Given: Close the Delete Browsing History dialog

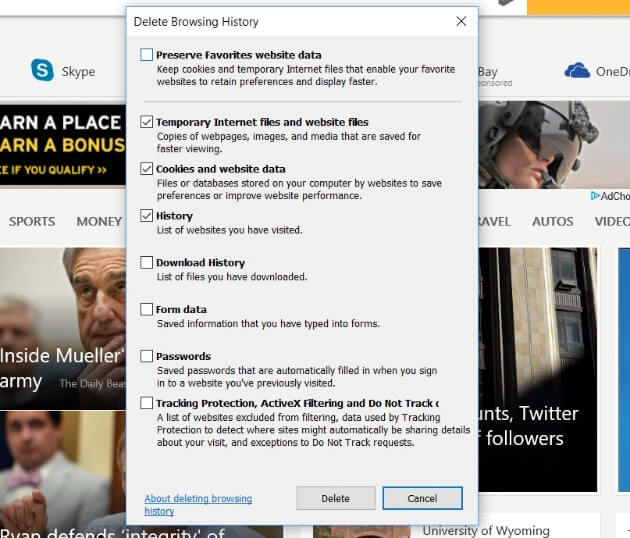Looking at the screenshot, I should [461, 21].
